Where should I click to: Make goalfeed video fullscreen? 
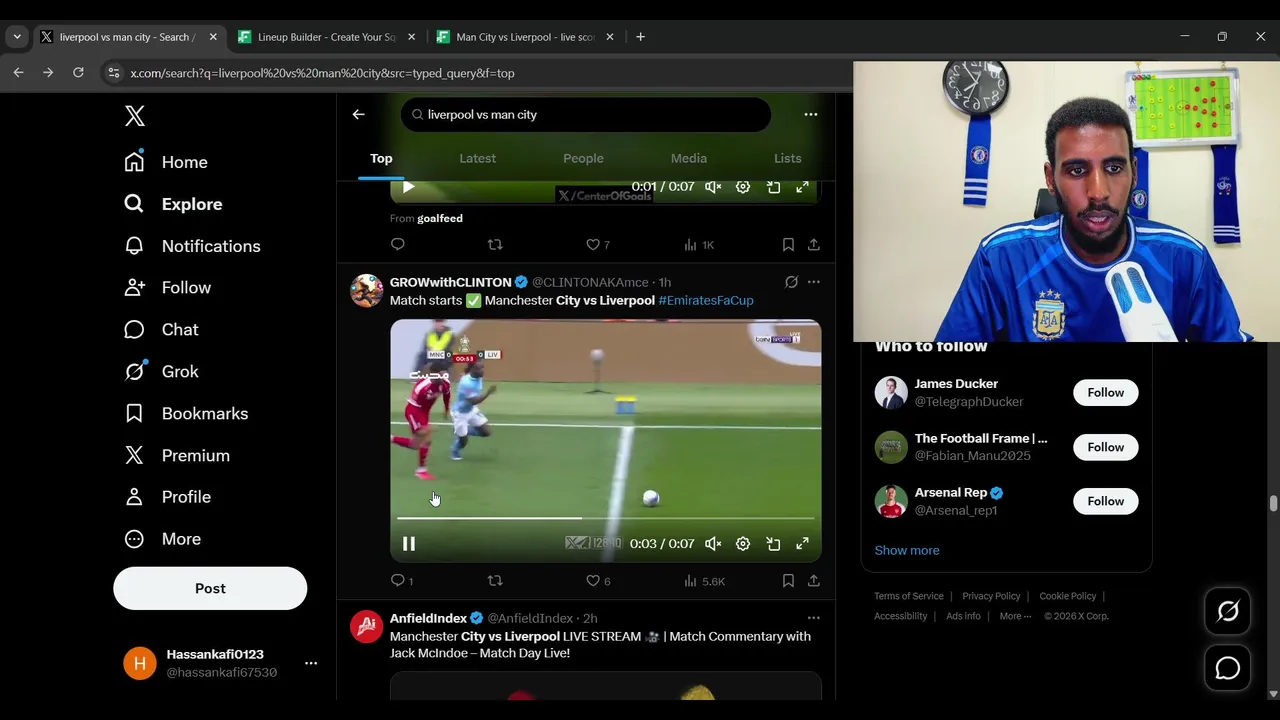click(x=802, y=187)
